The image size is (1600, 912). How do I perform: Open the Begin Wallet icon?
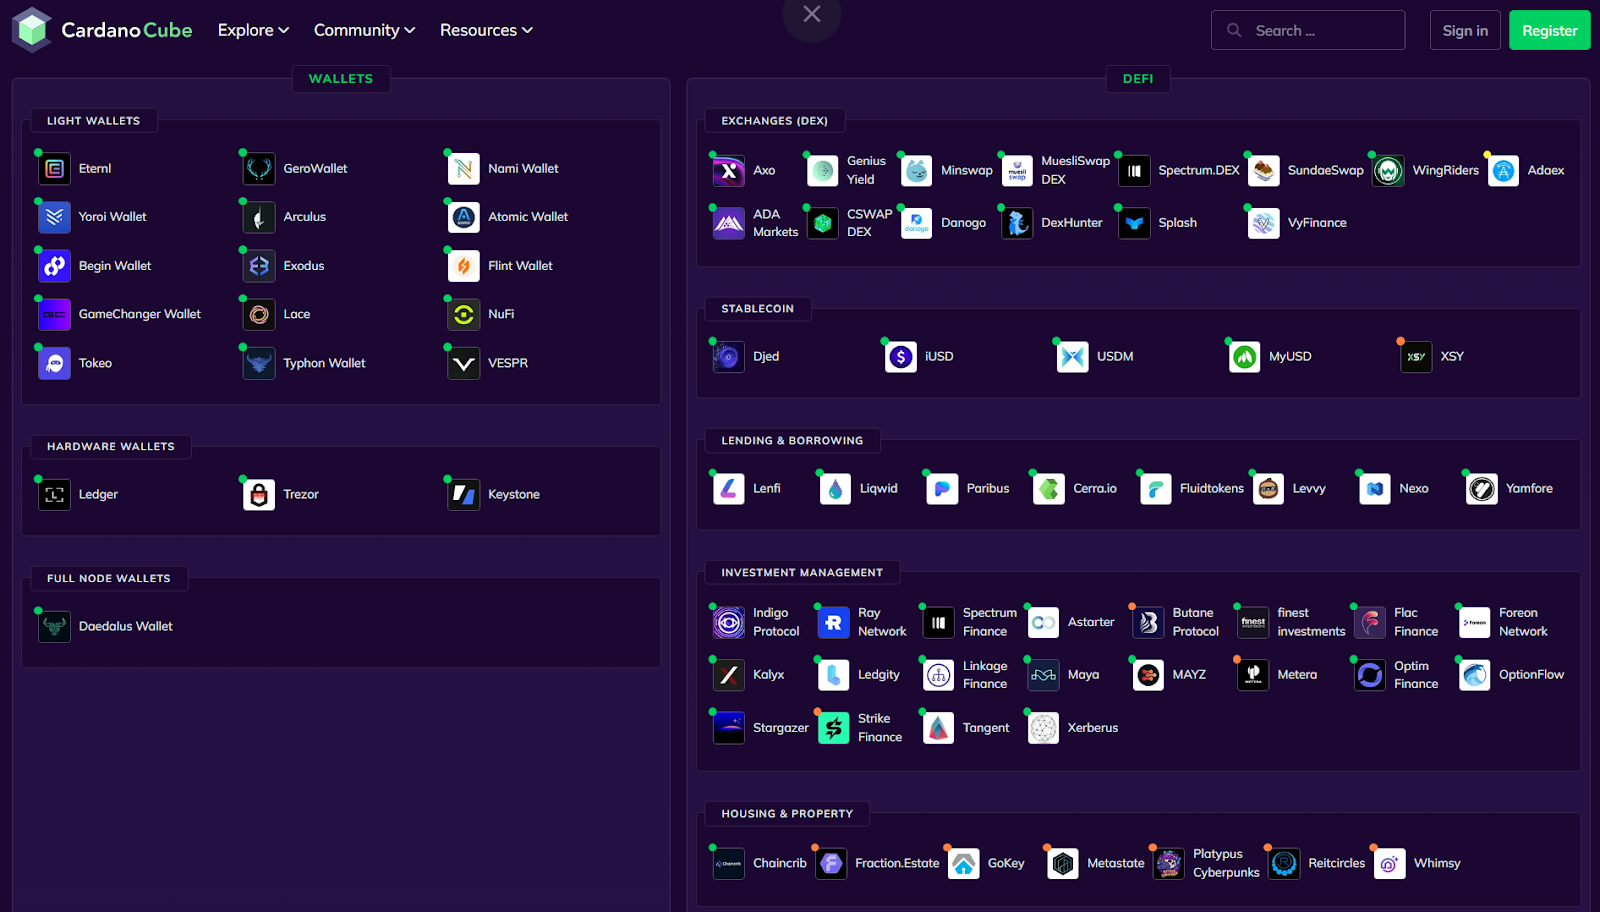[x=55, y=266]
